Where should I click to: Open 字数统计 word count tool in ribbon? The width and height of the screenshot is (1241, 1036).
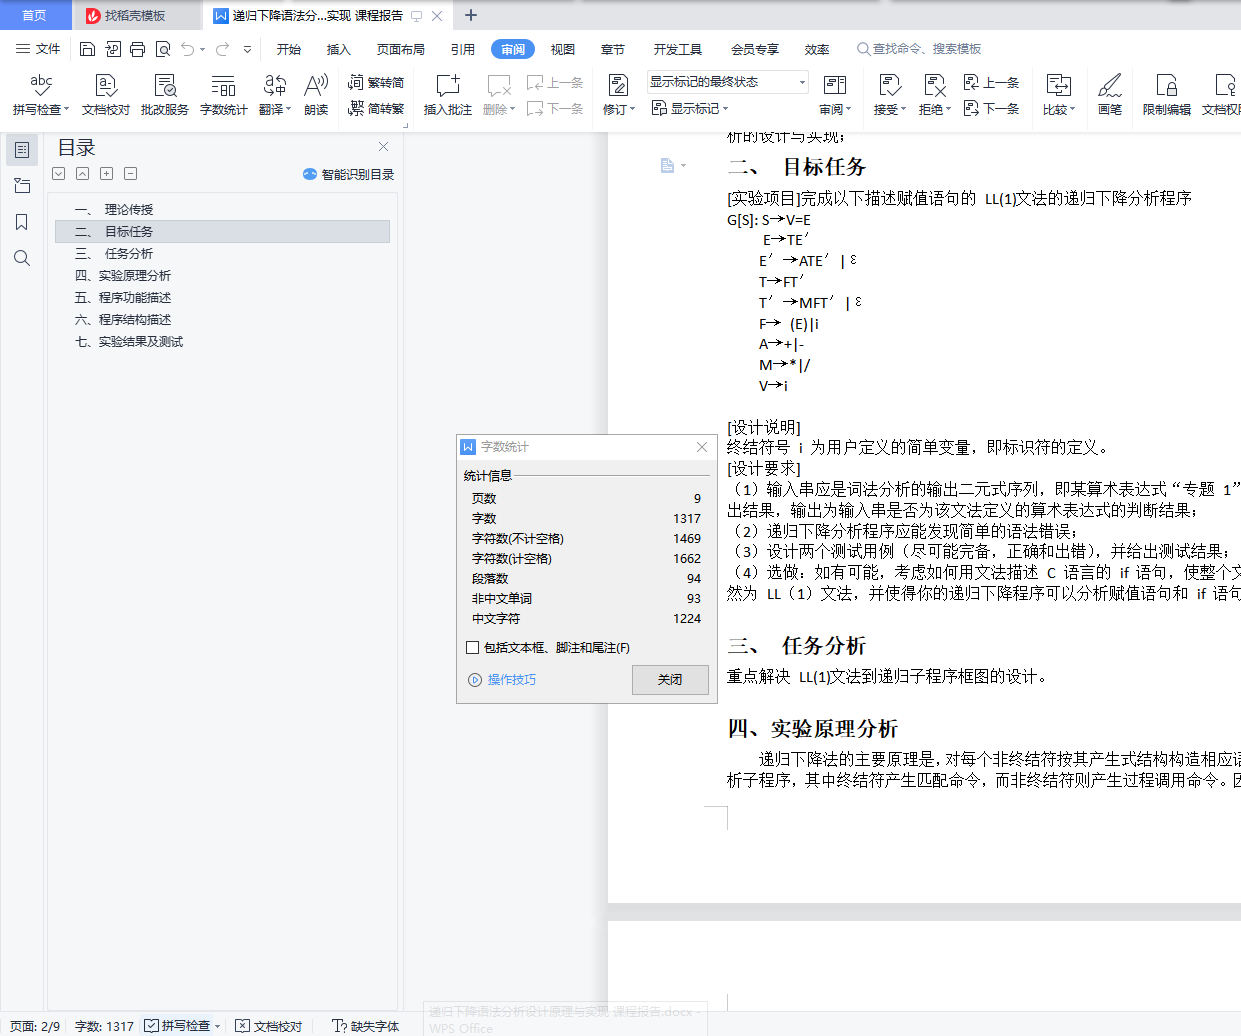pyautogui.click(x=224, y=95)
